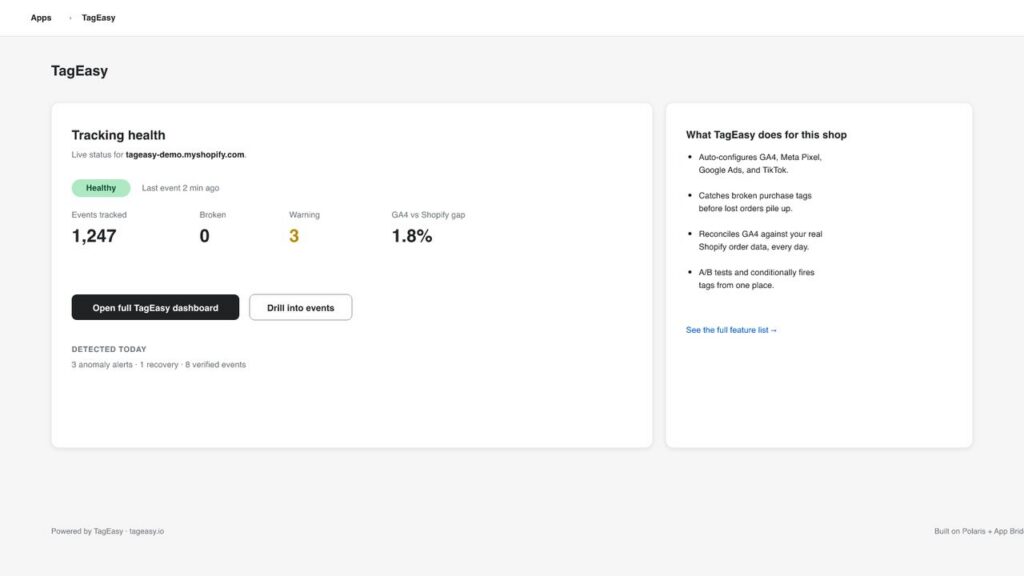1024x576 pixels.
Task: Click the TagEasy page title
Action: tap(80, 71)
